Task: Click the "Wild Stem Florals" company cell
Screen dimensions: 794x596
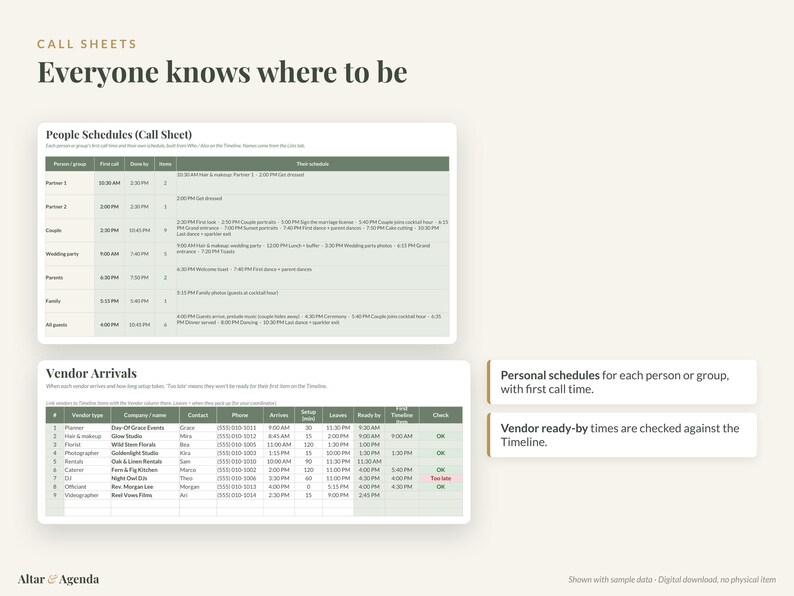Action: pos(145,445)
